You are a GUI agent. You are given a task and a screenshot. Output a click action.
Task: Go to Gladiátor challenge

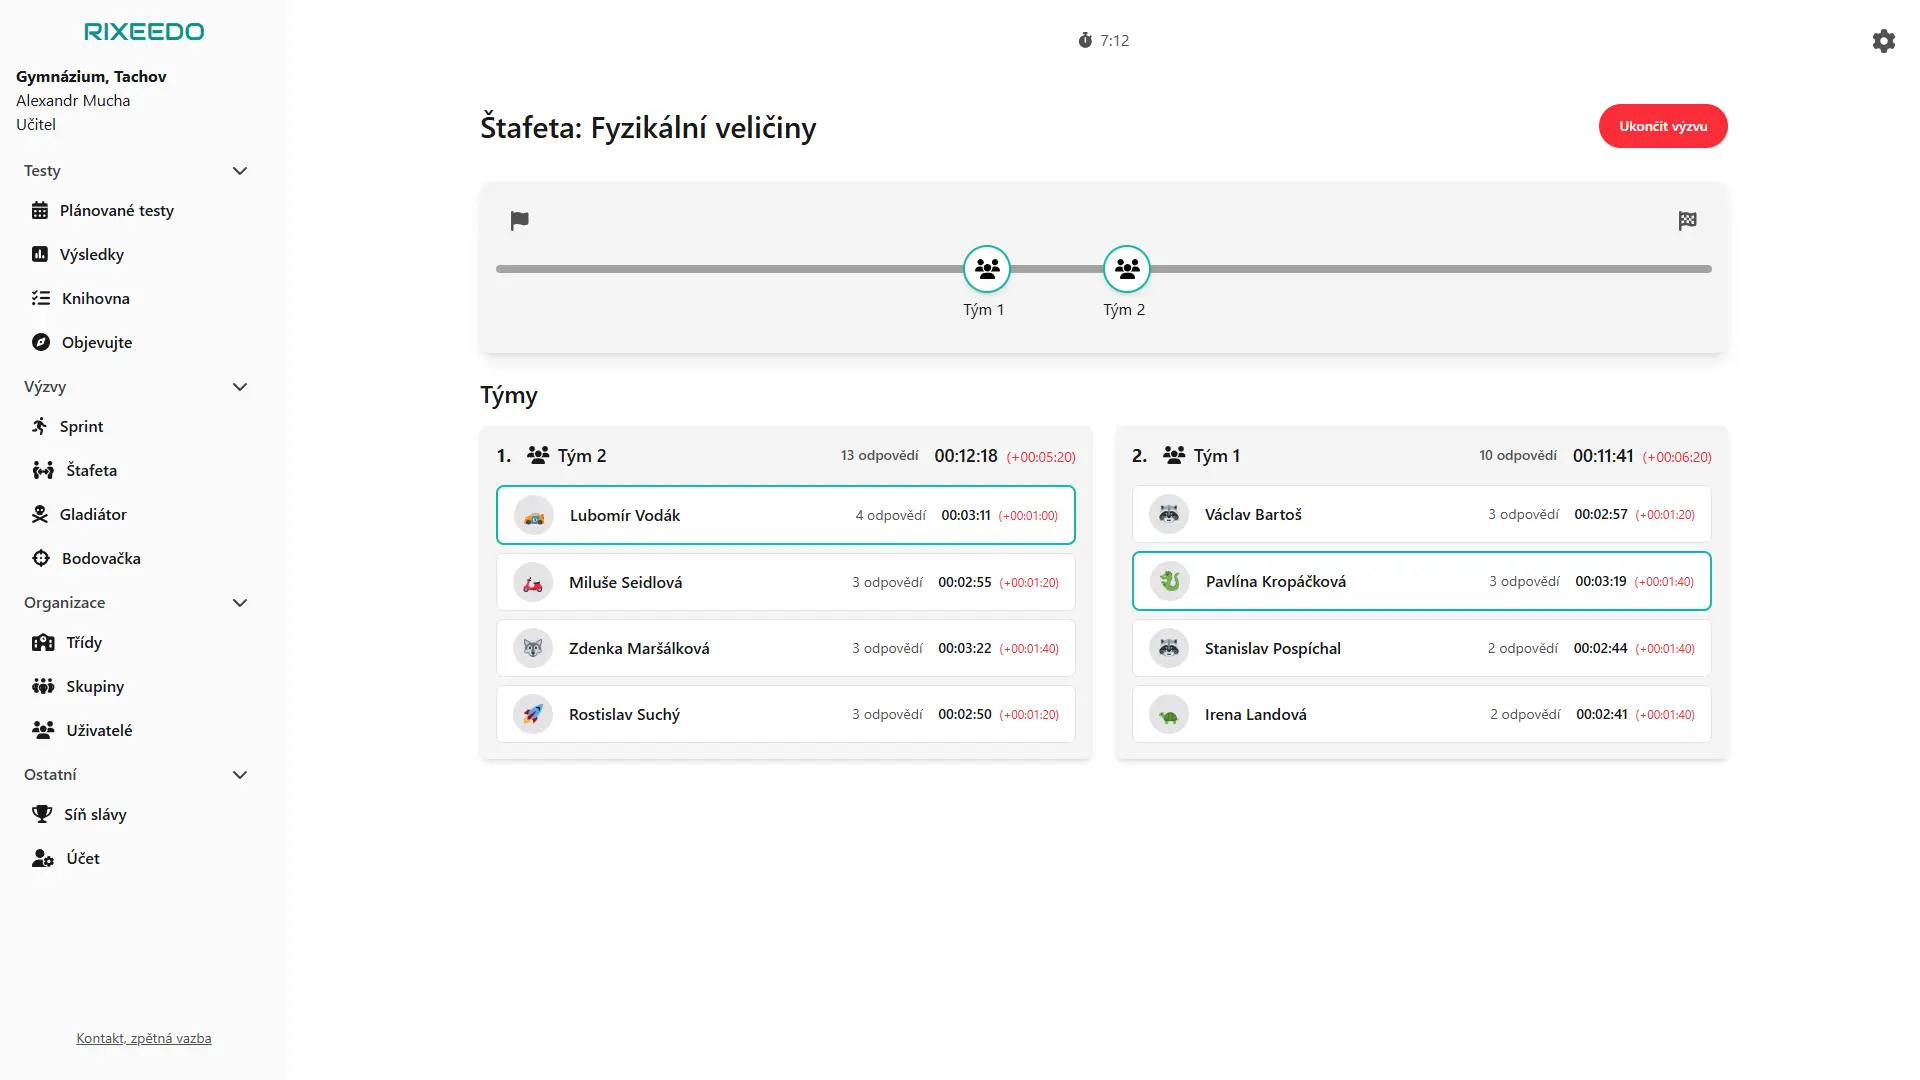[93, 515]
